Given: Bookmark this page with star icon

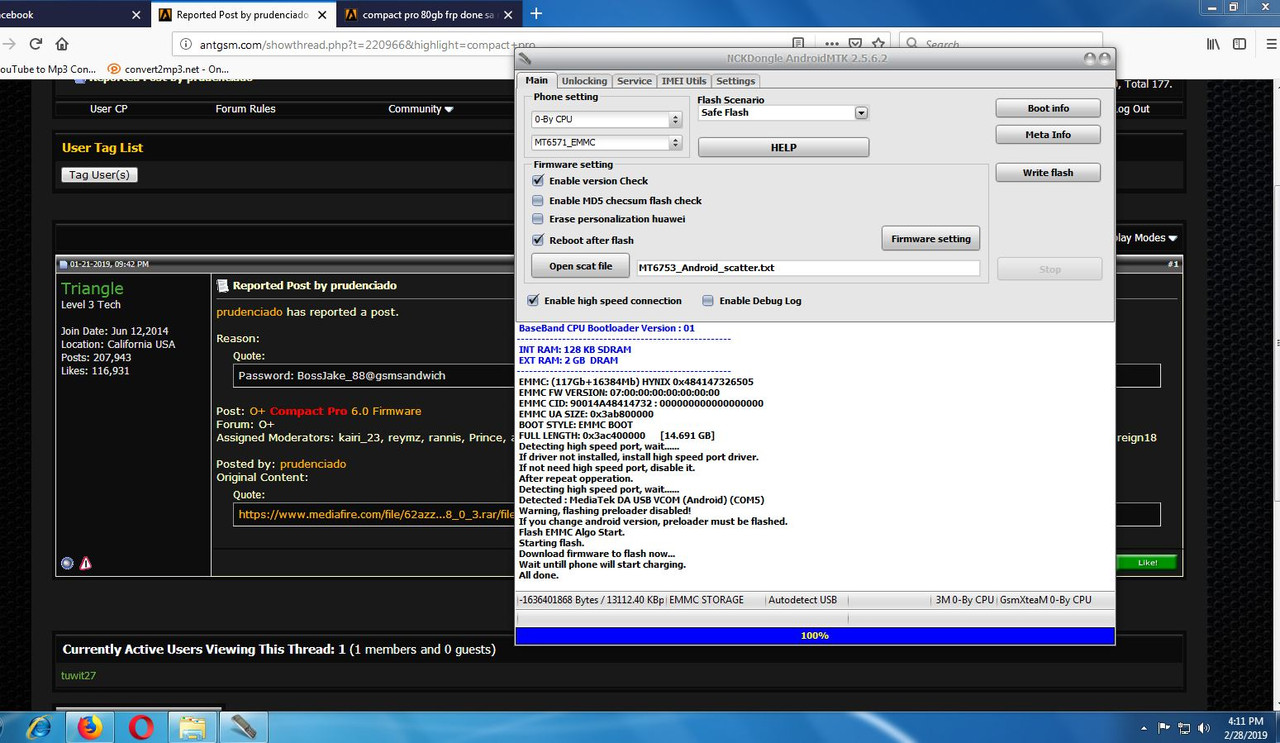Looking at the screenshot, I should 878,44.
